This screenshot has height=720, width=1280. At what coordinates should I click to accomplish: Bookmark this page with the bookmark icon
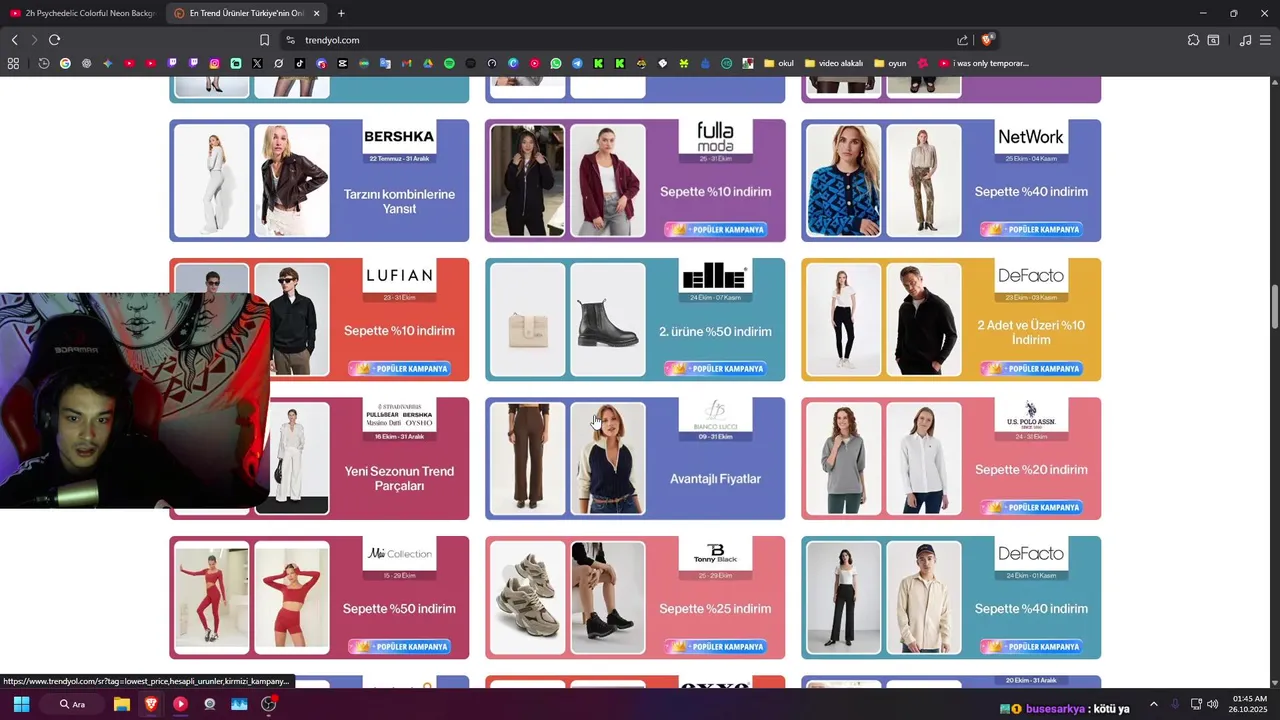point(264,40)
